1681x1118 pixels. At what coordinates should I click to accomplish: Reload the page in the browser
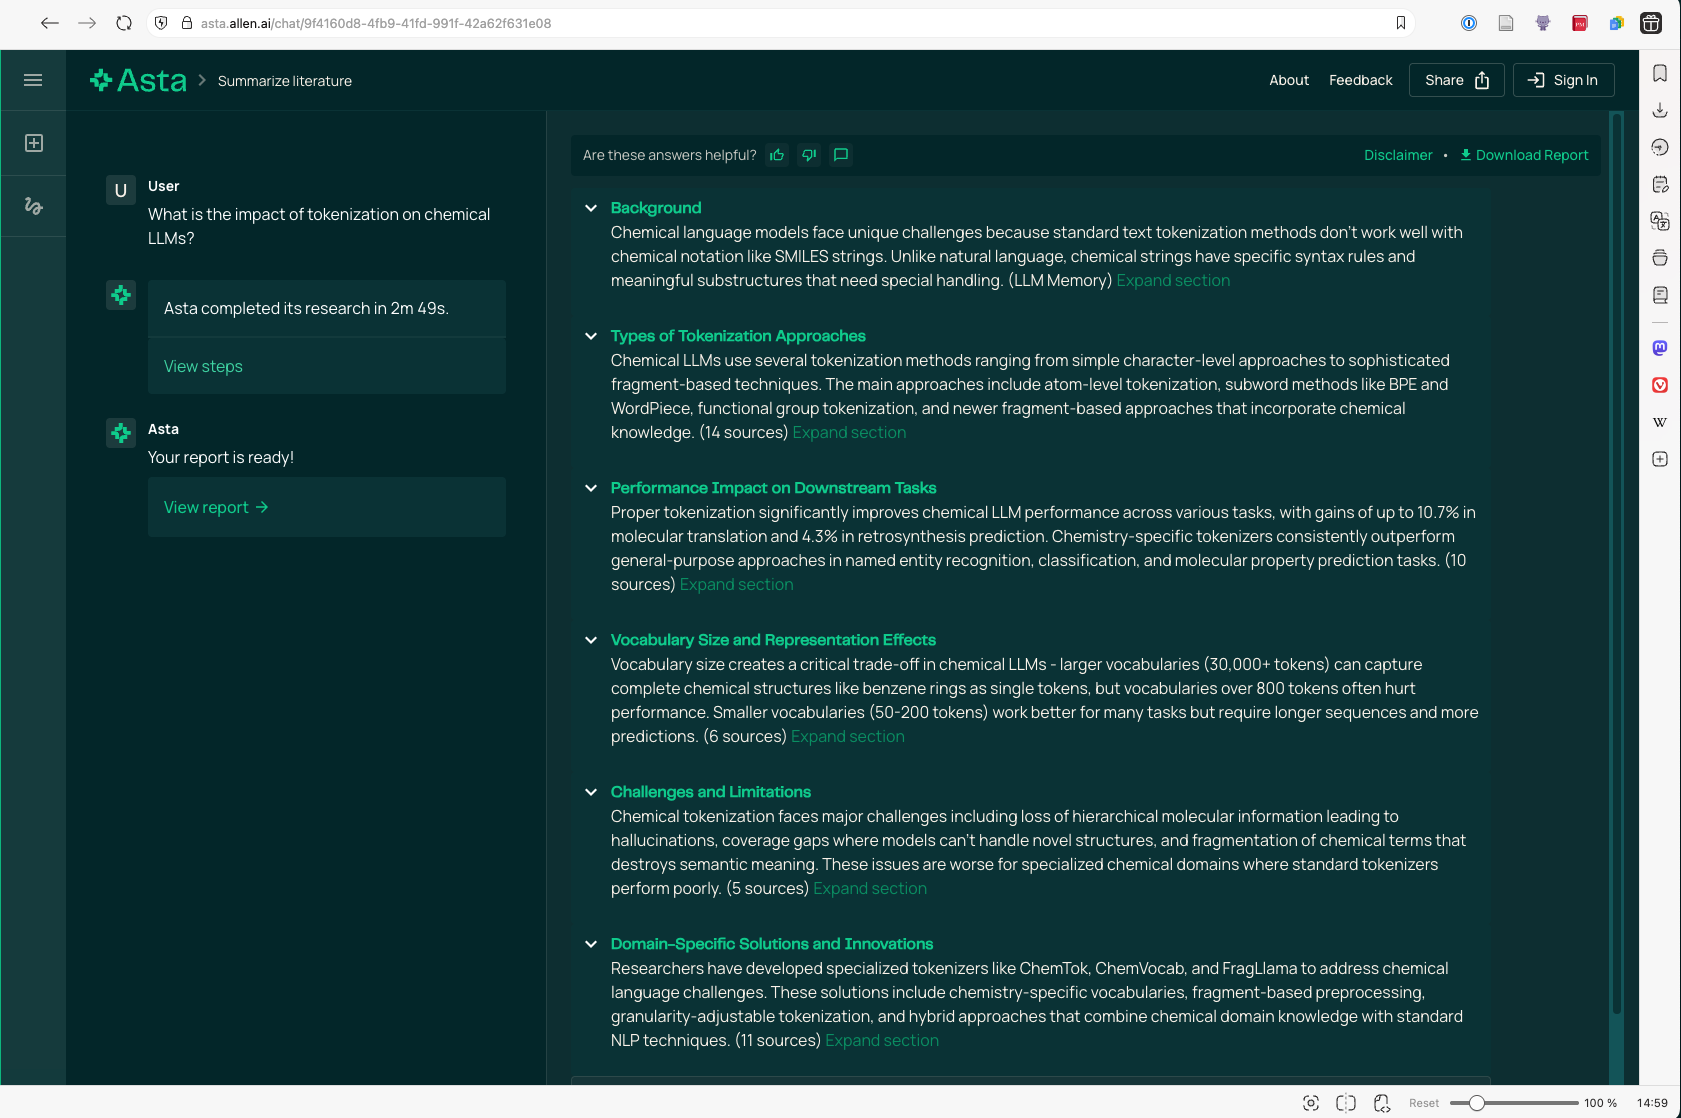124,23
